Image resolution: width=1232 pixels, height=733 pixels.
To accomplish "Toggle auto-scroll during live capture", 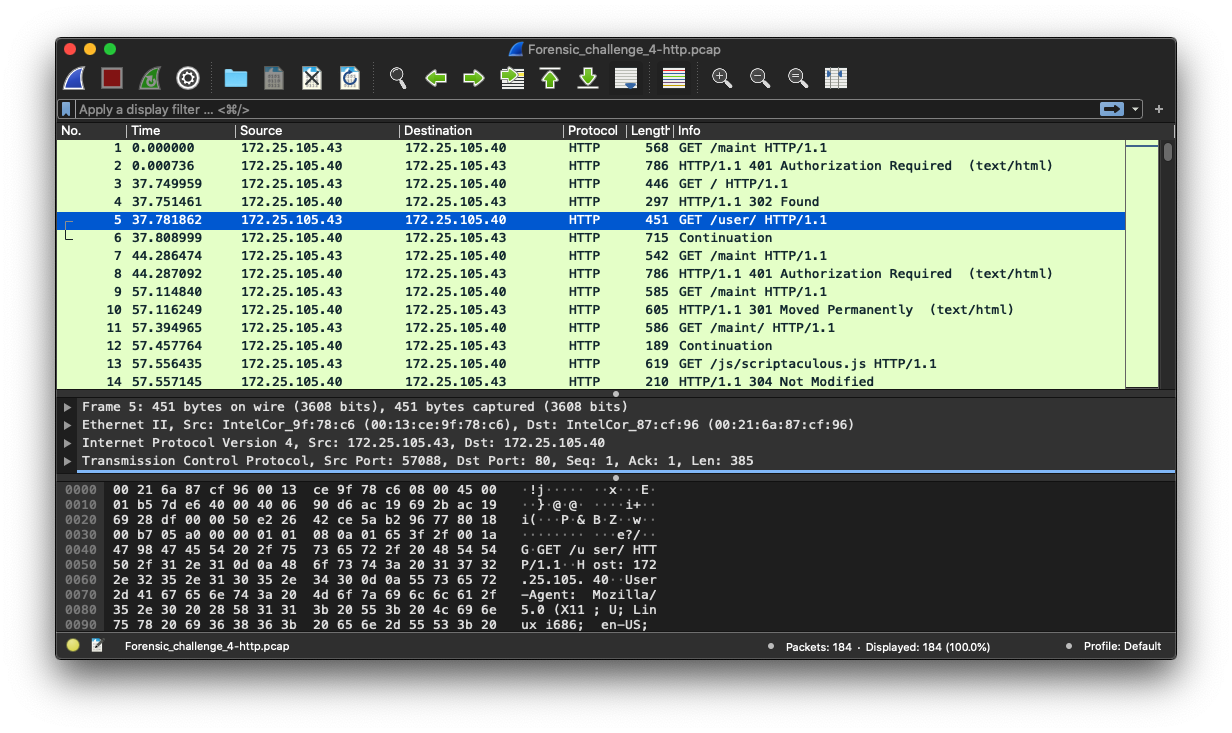I will pyautogui.click(x=627, y=78).
